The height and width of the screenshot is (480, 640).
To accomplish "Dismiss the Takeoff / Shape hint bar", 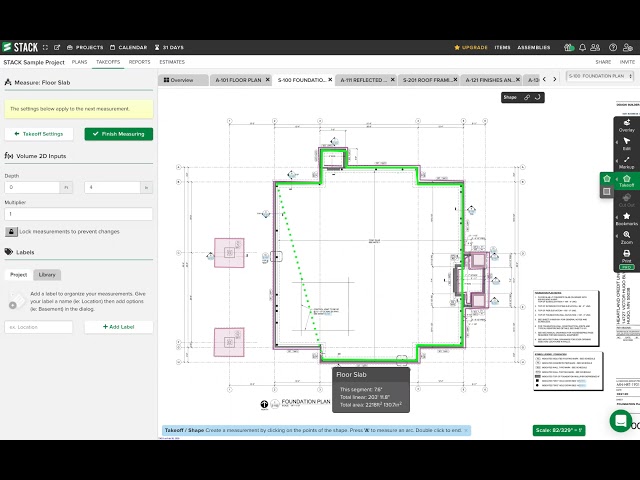I will [466, 430].
